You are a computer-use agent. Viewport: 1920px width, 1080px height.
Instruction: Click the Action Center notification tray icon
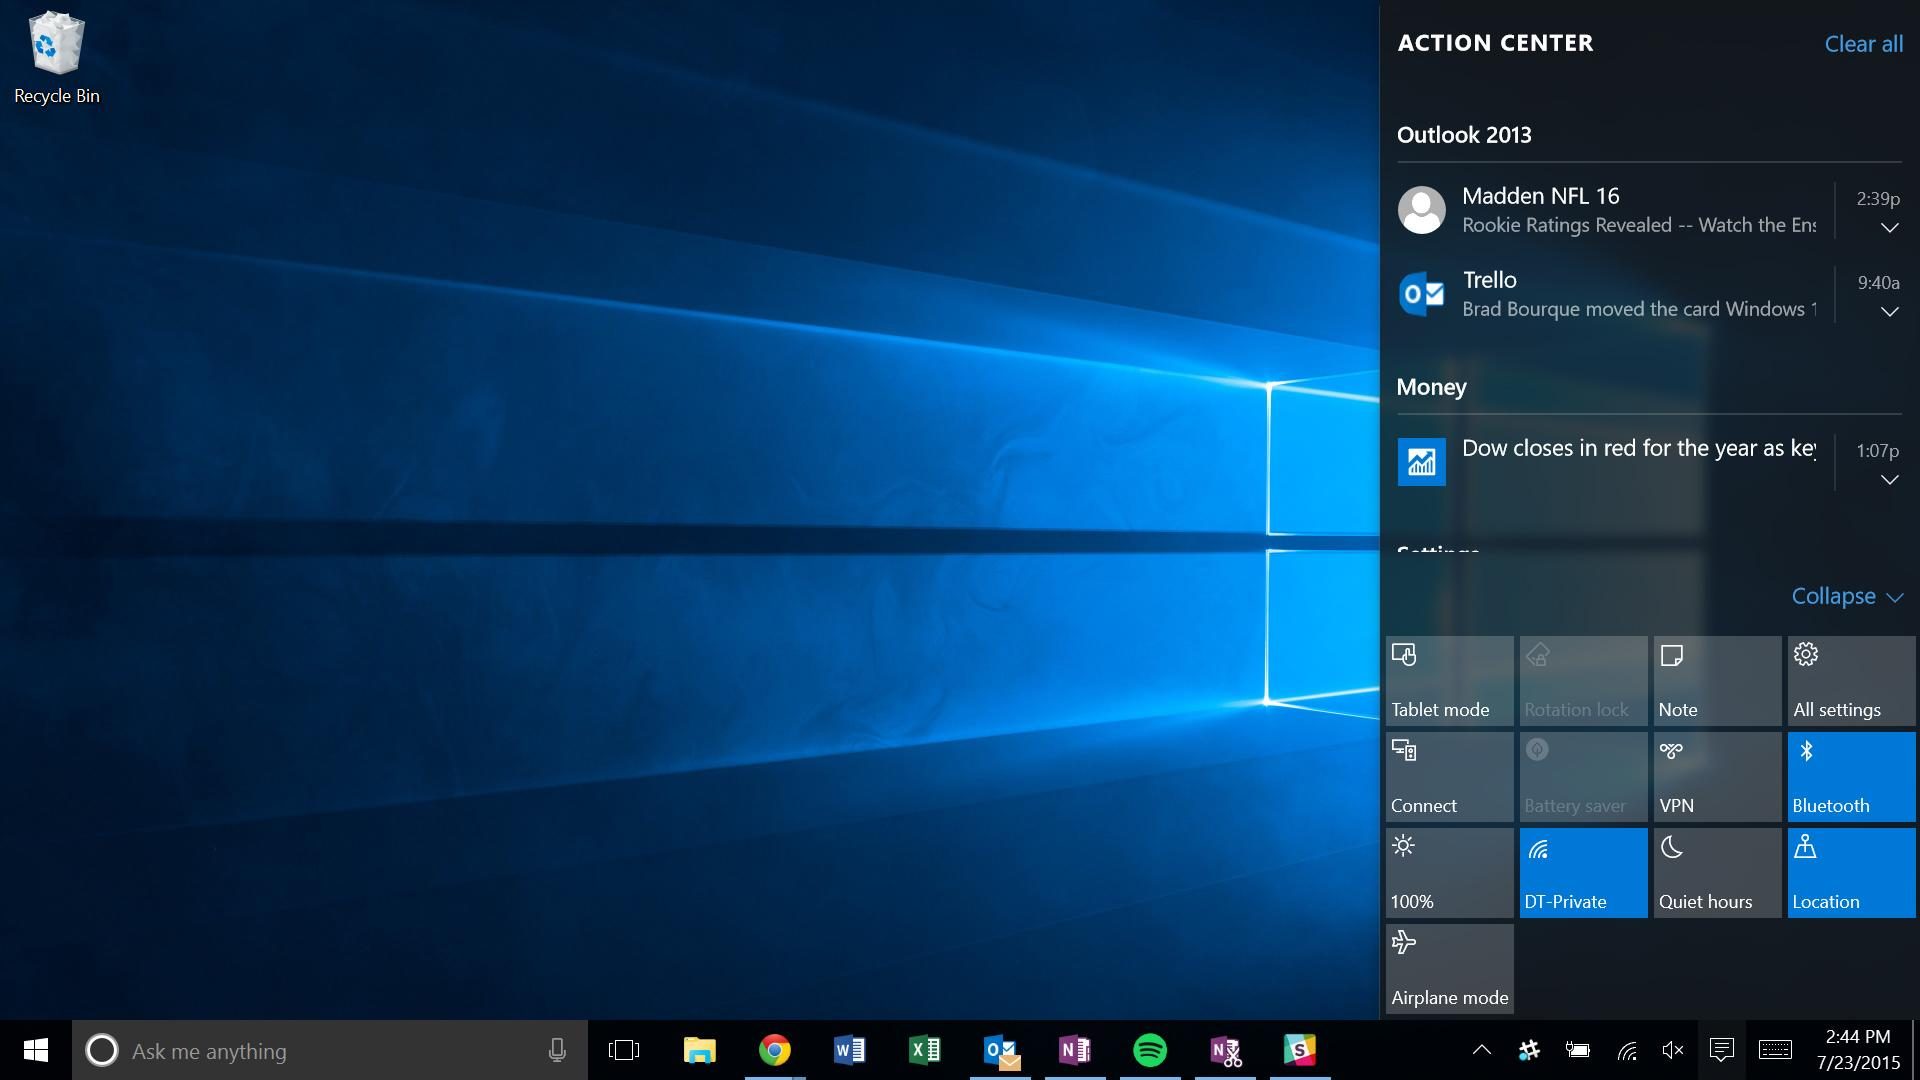tap(1721, 1050)
